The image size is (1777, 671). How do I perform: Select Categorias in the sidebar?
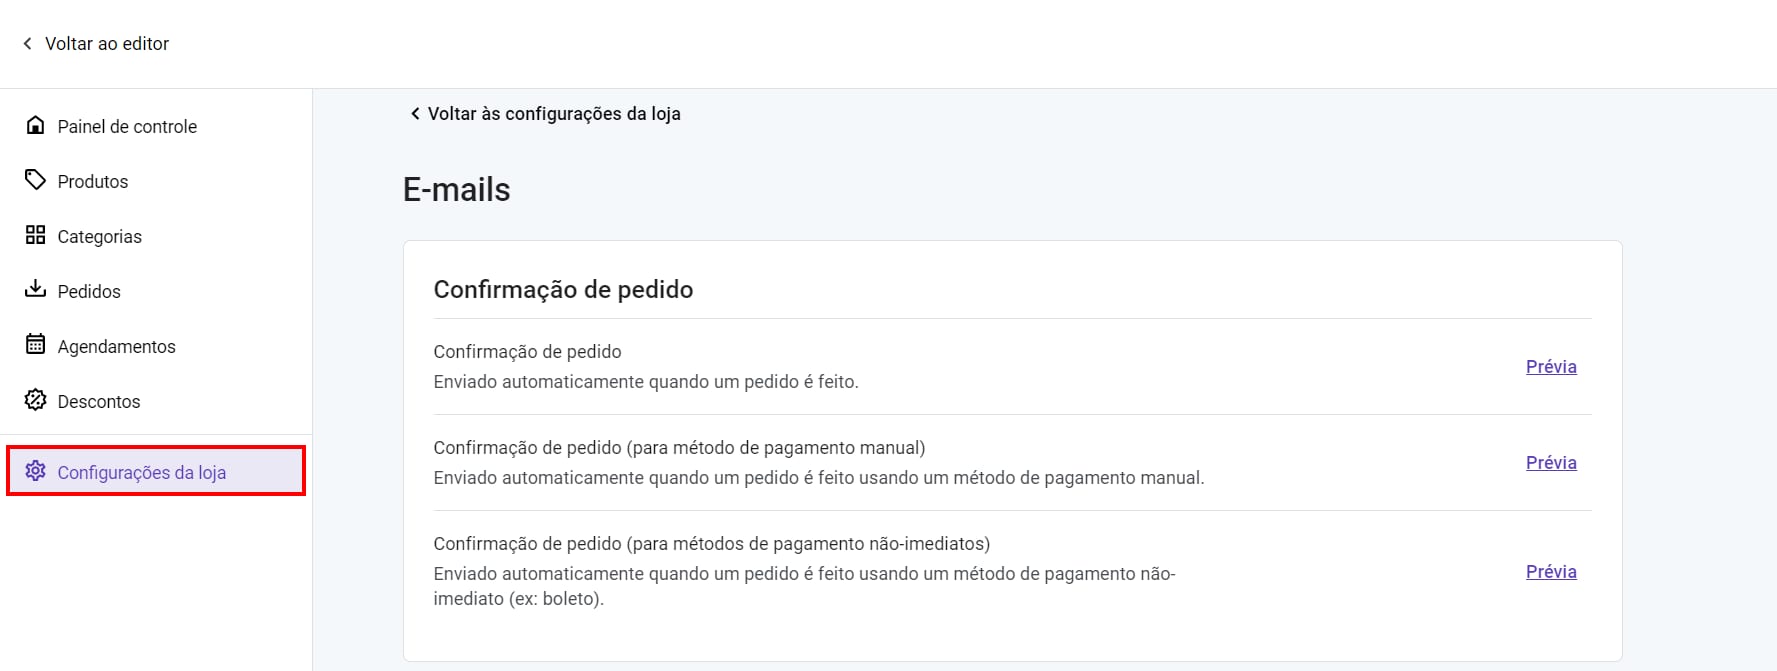click(99, 237)
